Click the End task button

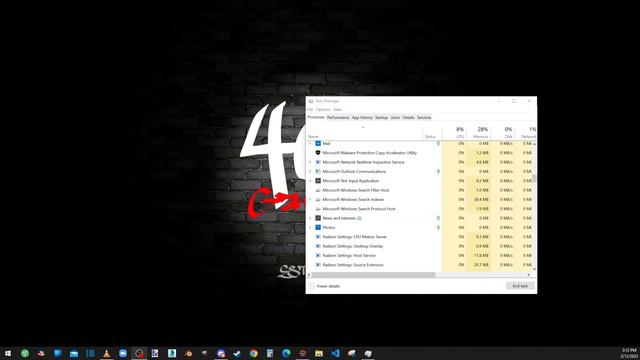click(x=520, y=286)
